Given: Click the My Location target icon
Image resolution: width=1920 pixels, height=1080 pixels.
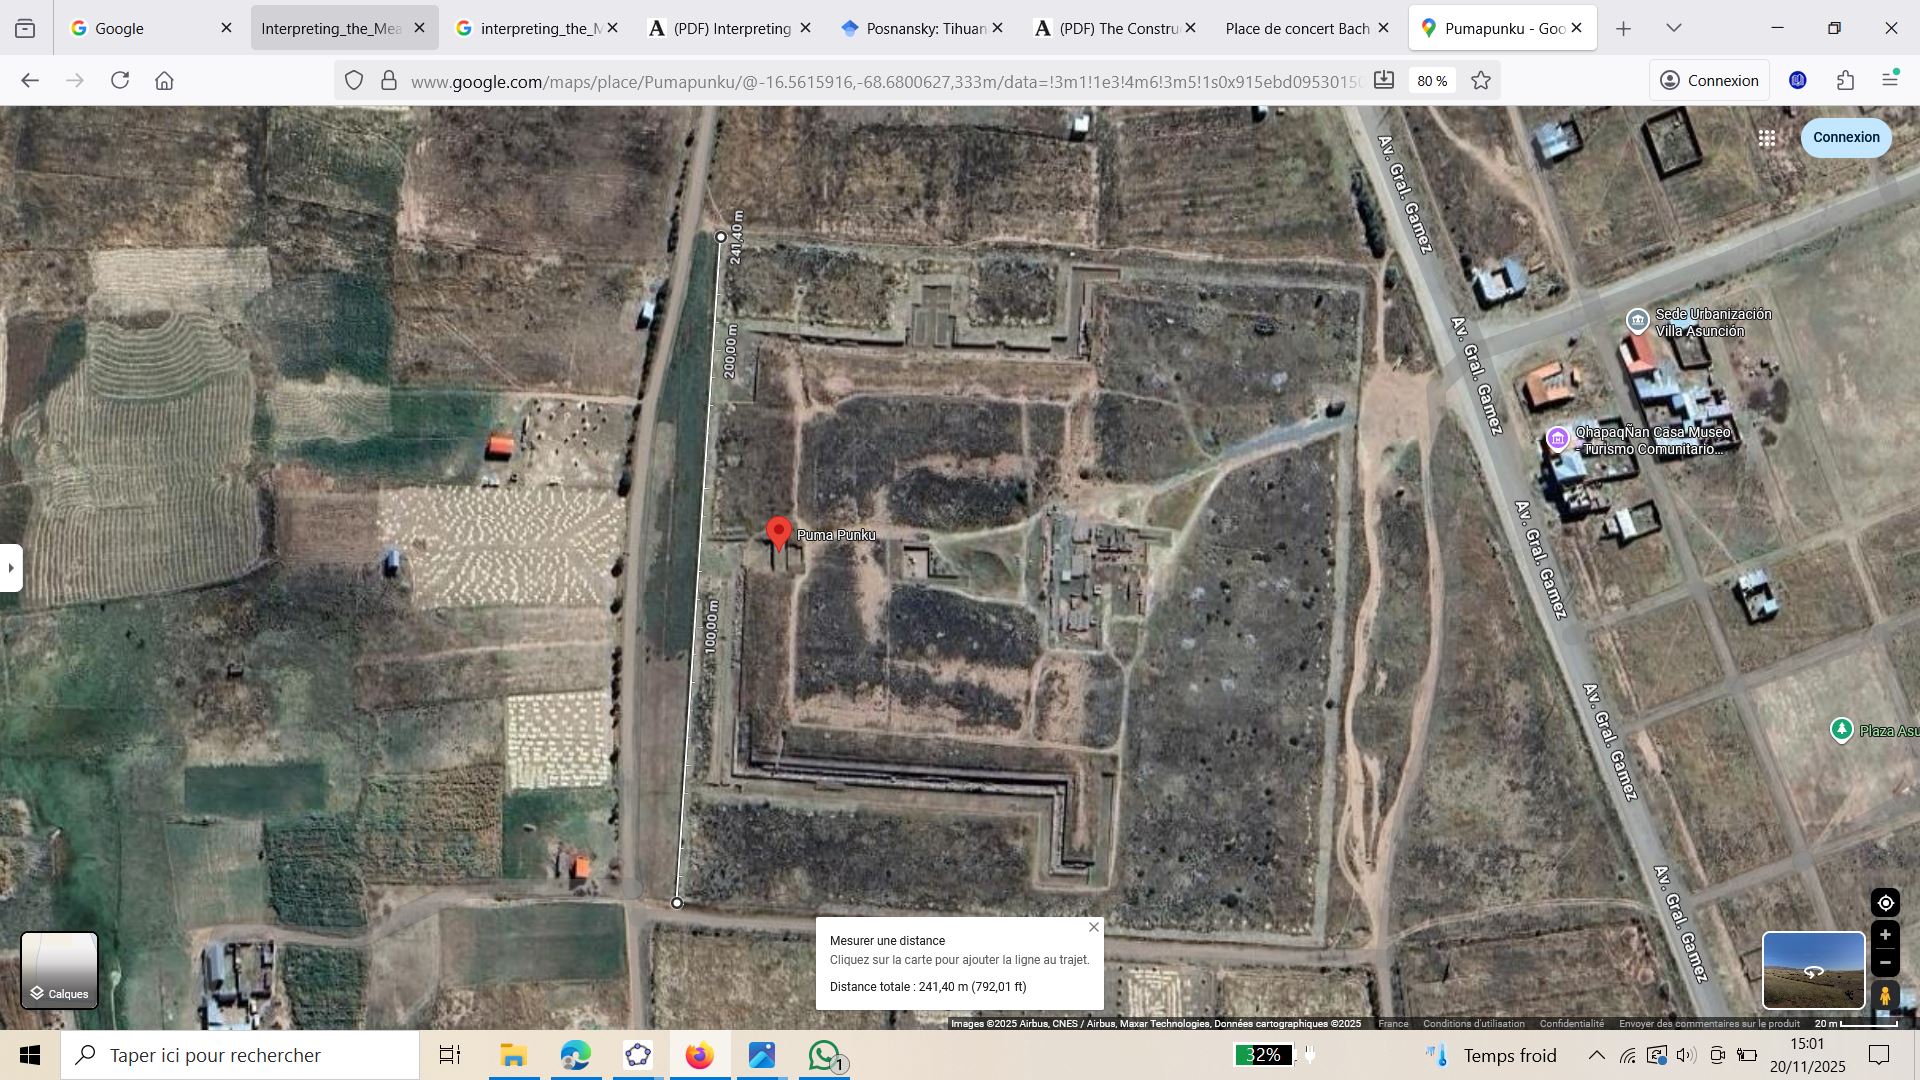Looking at the screenshot, I should pos(1885,903).
